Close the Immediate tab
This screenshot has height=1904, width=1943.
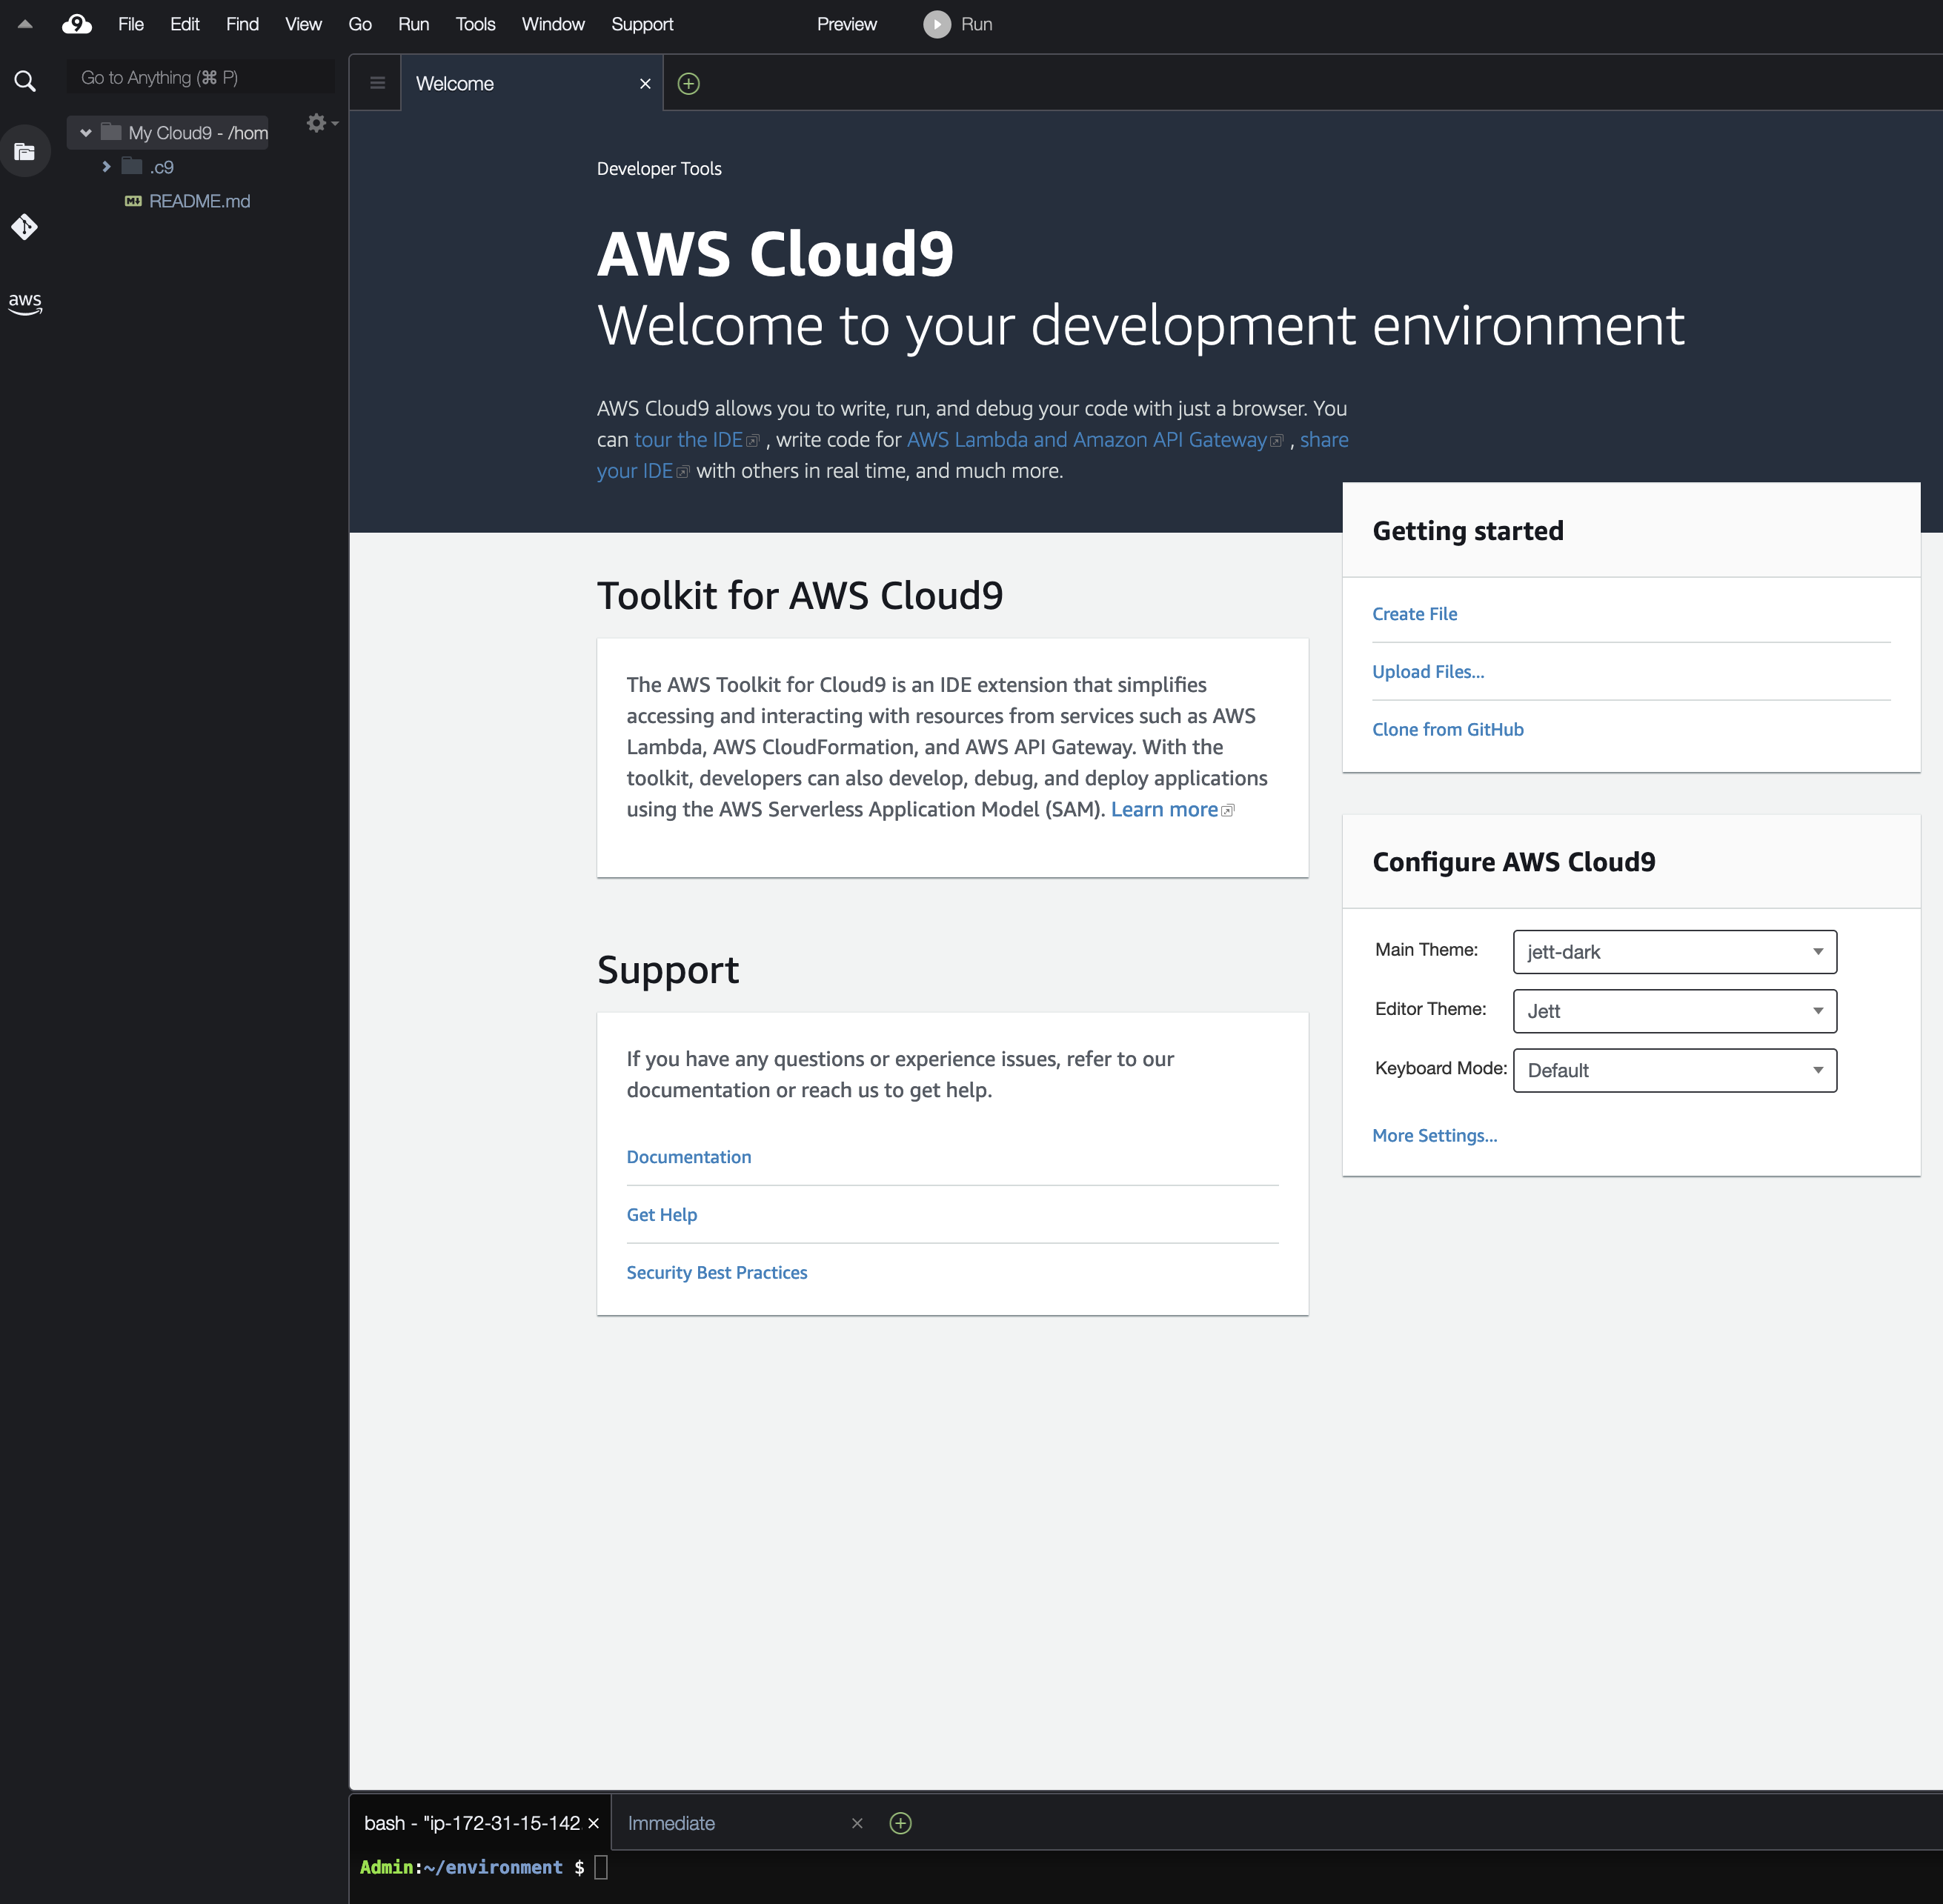(857, 1823)
